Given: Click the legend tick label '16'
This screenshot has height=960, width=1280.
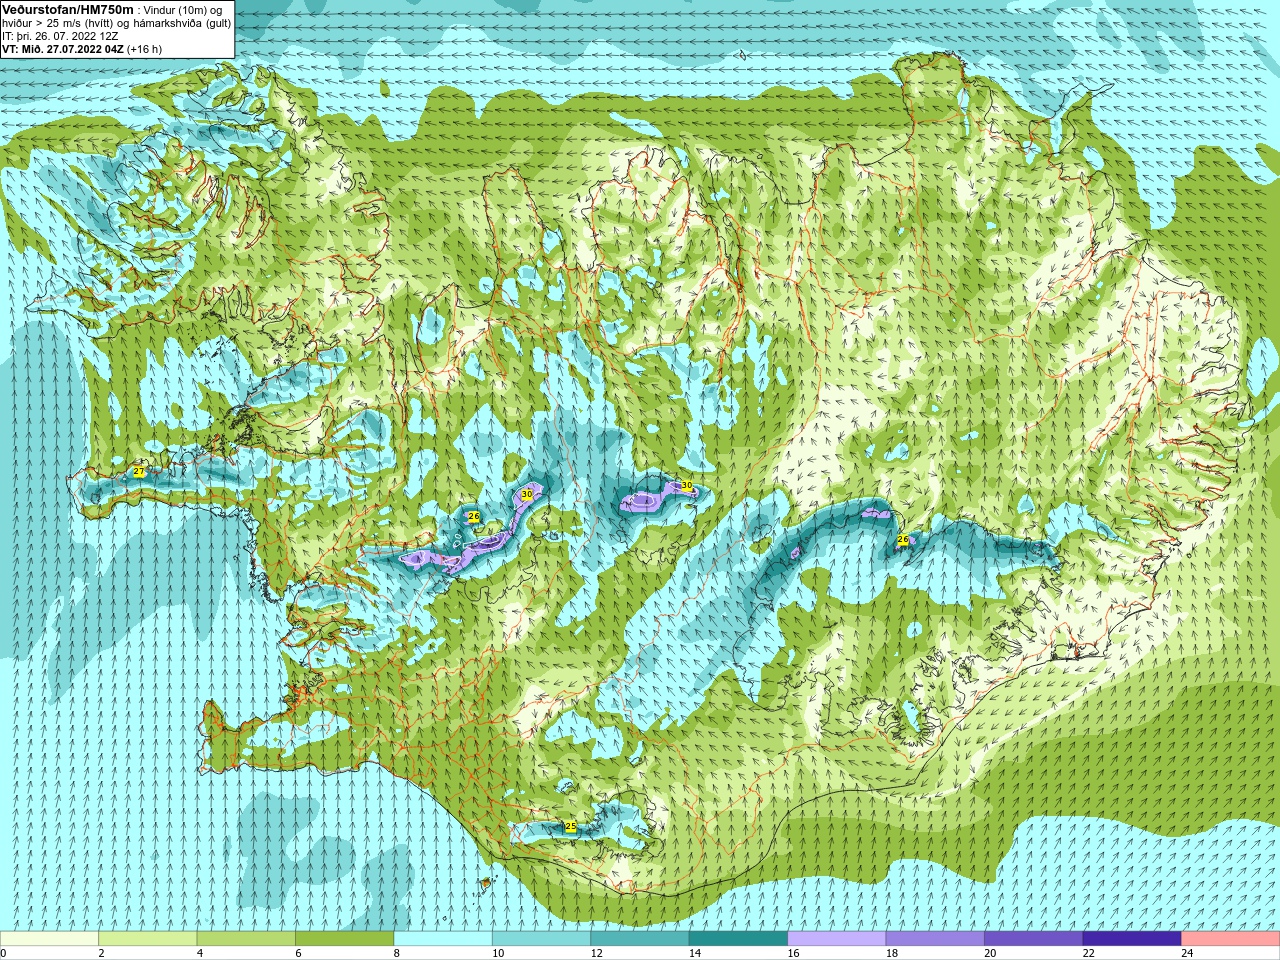Looking at the screenshot, I should coord(793,953).
